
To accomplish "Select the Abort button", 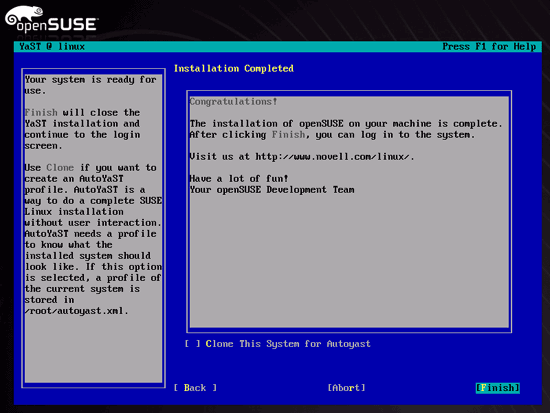I will 346,388.
